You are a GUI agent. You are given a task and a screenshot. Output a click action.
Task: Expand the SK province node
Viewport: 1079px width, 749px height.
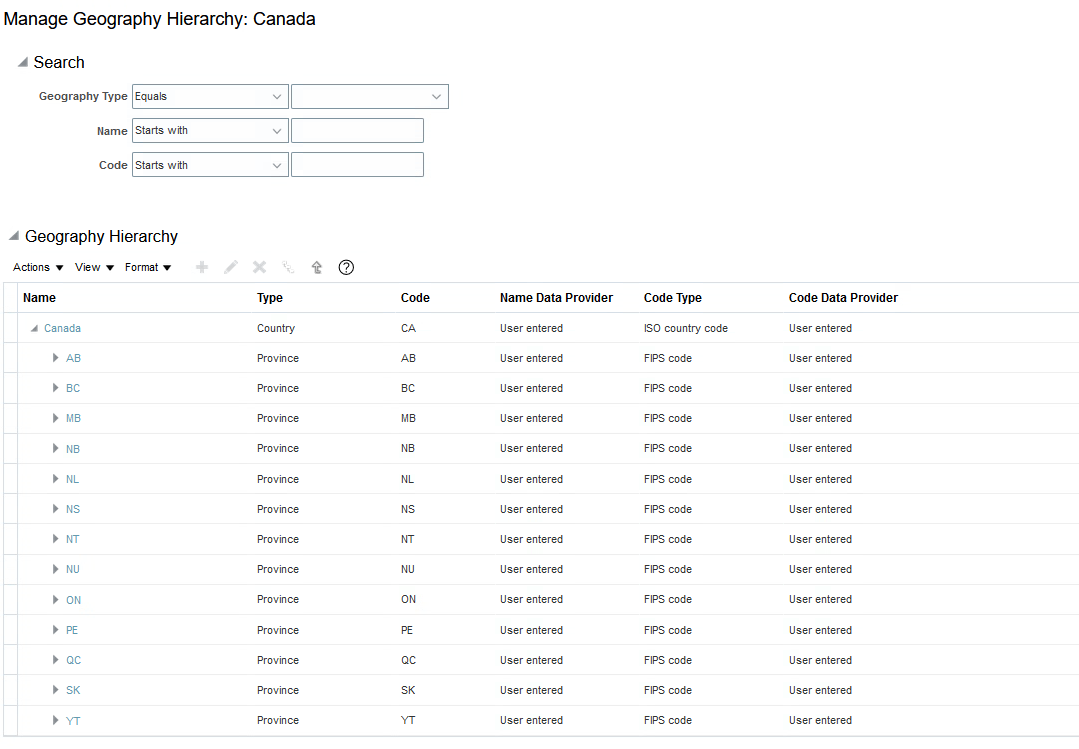(x=56, y=690)
